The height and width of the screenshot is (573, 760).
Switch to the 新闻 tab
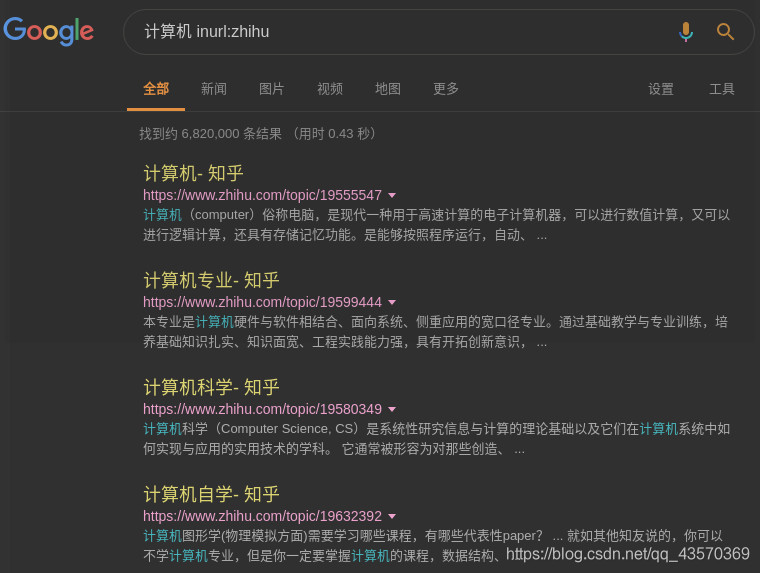click(x=214, y=89)
